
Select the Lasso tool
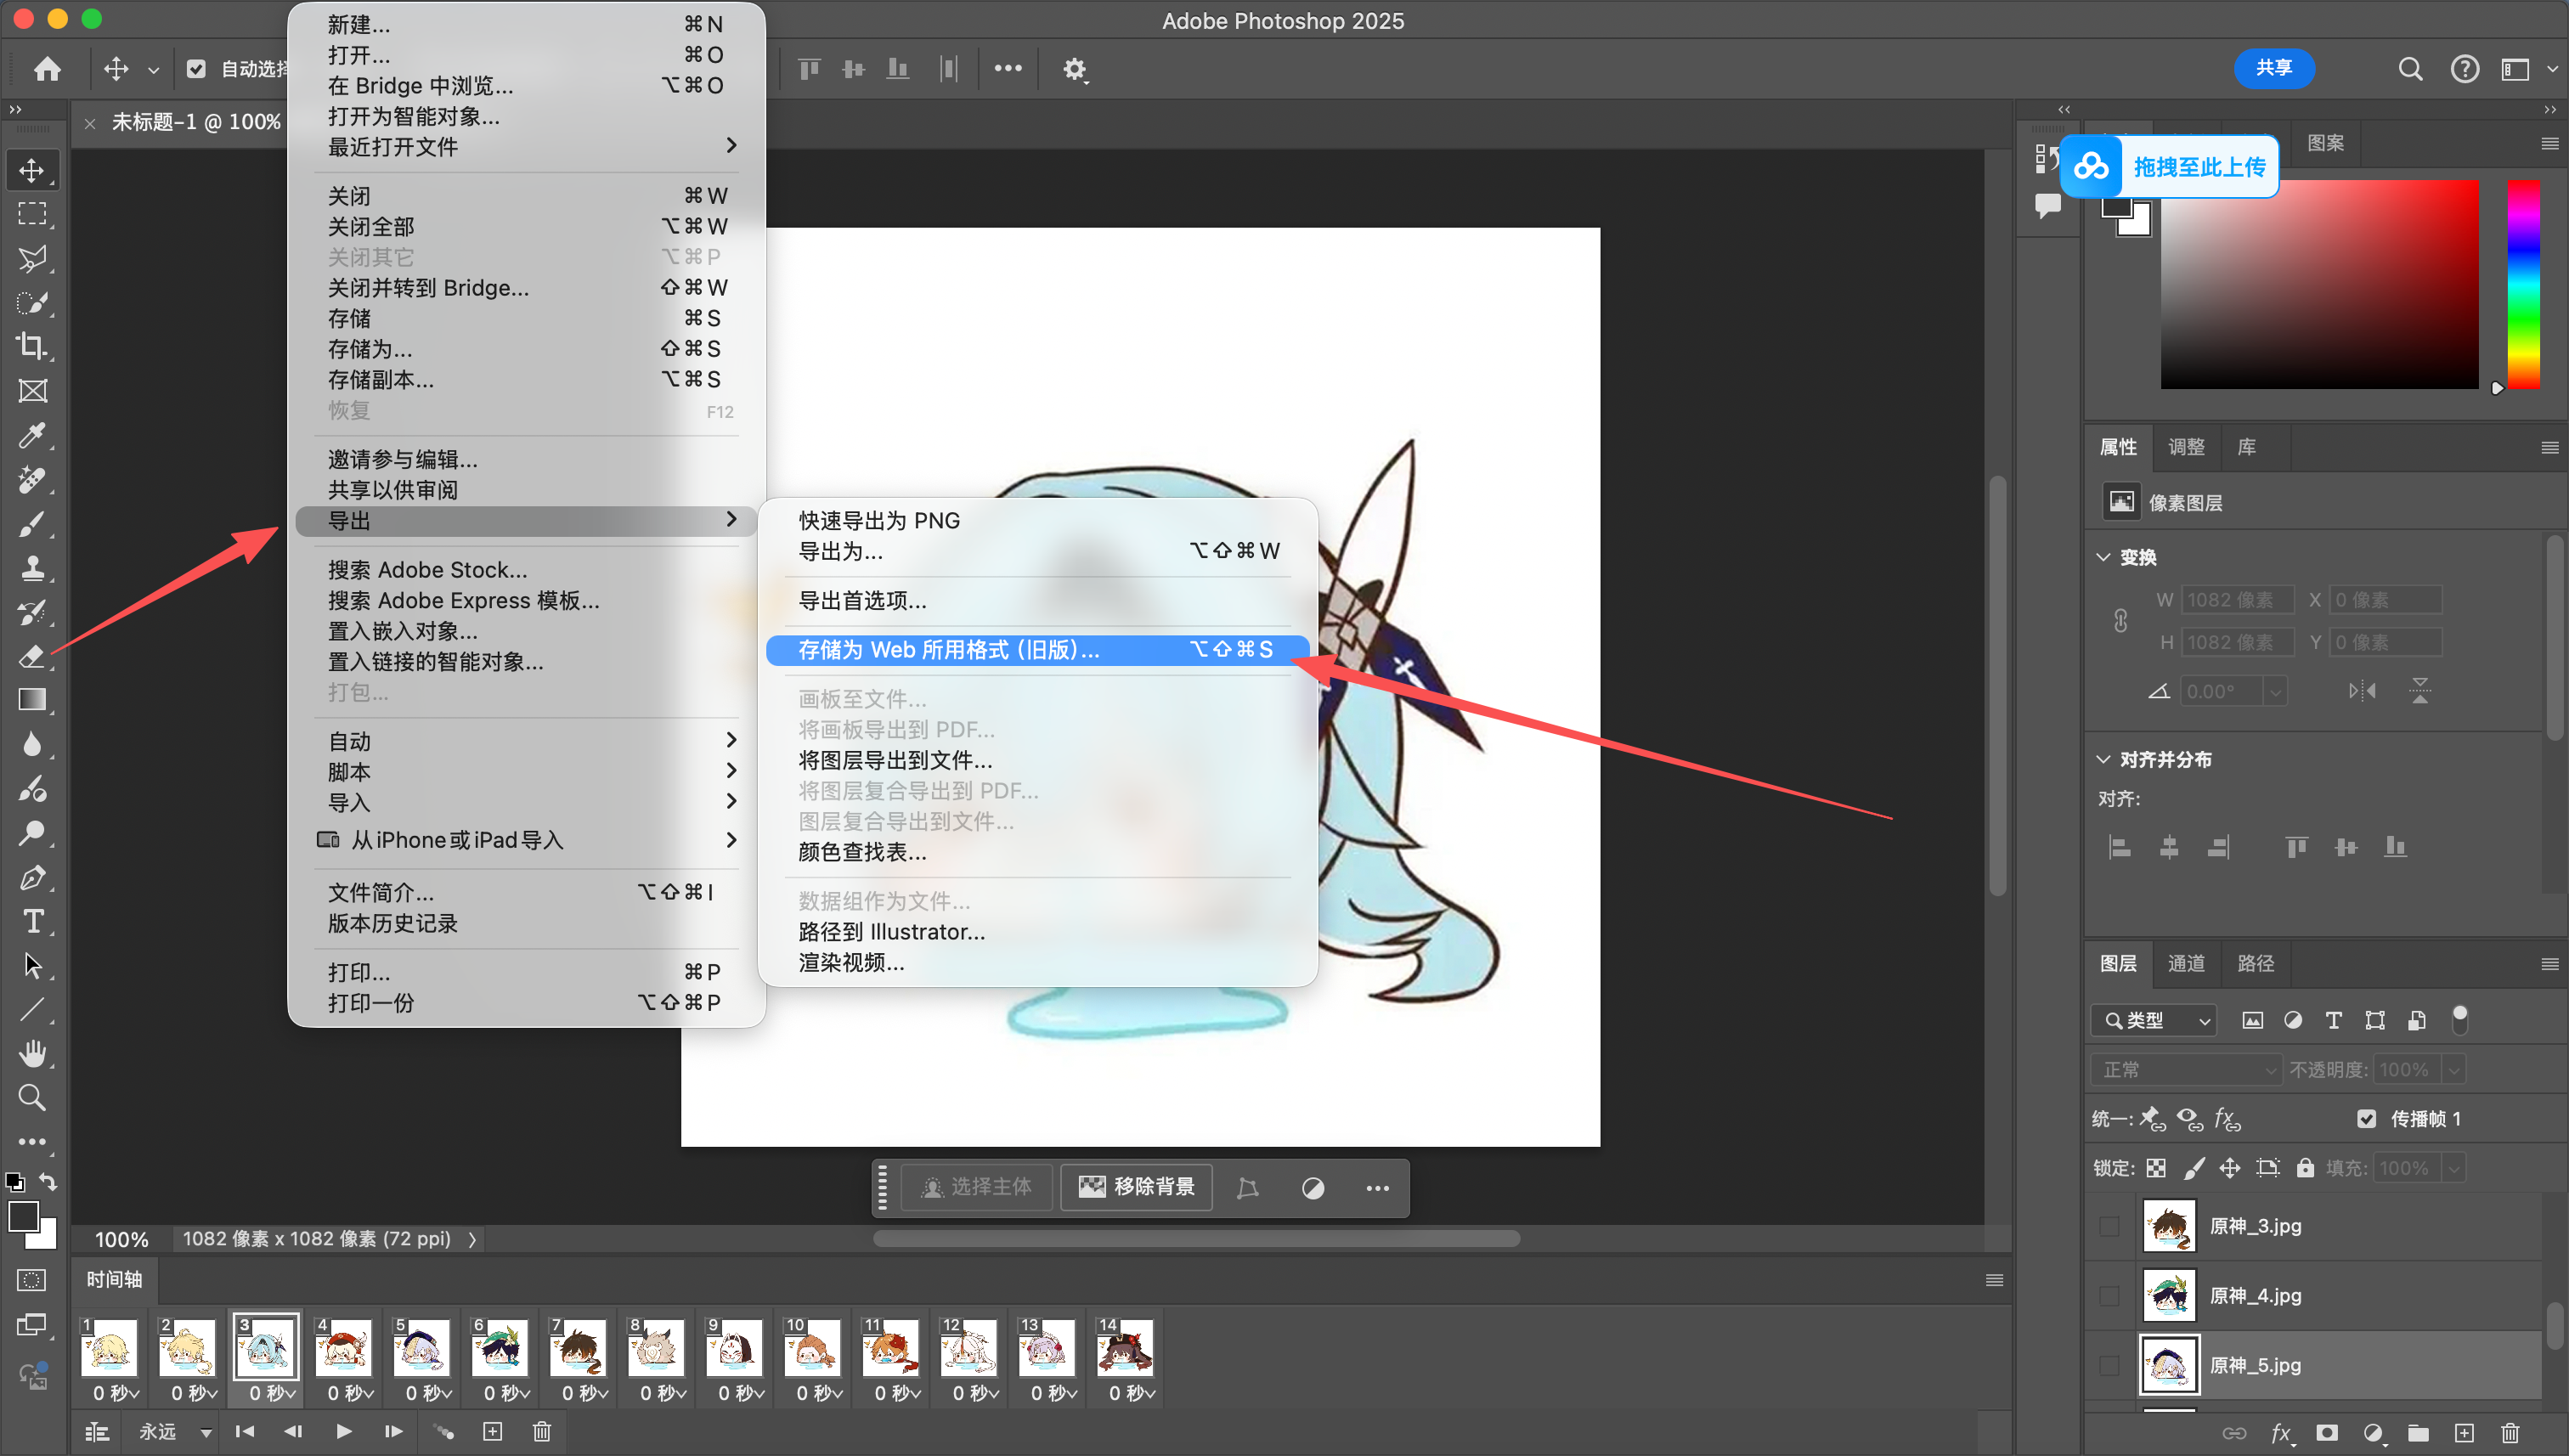(32, 258)
